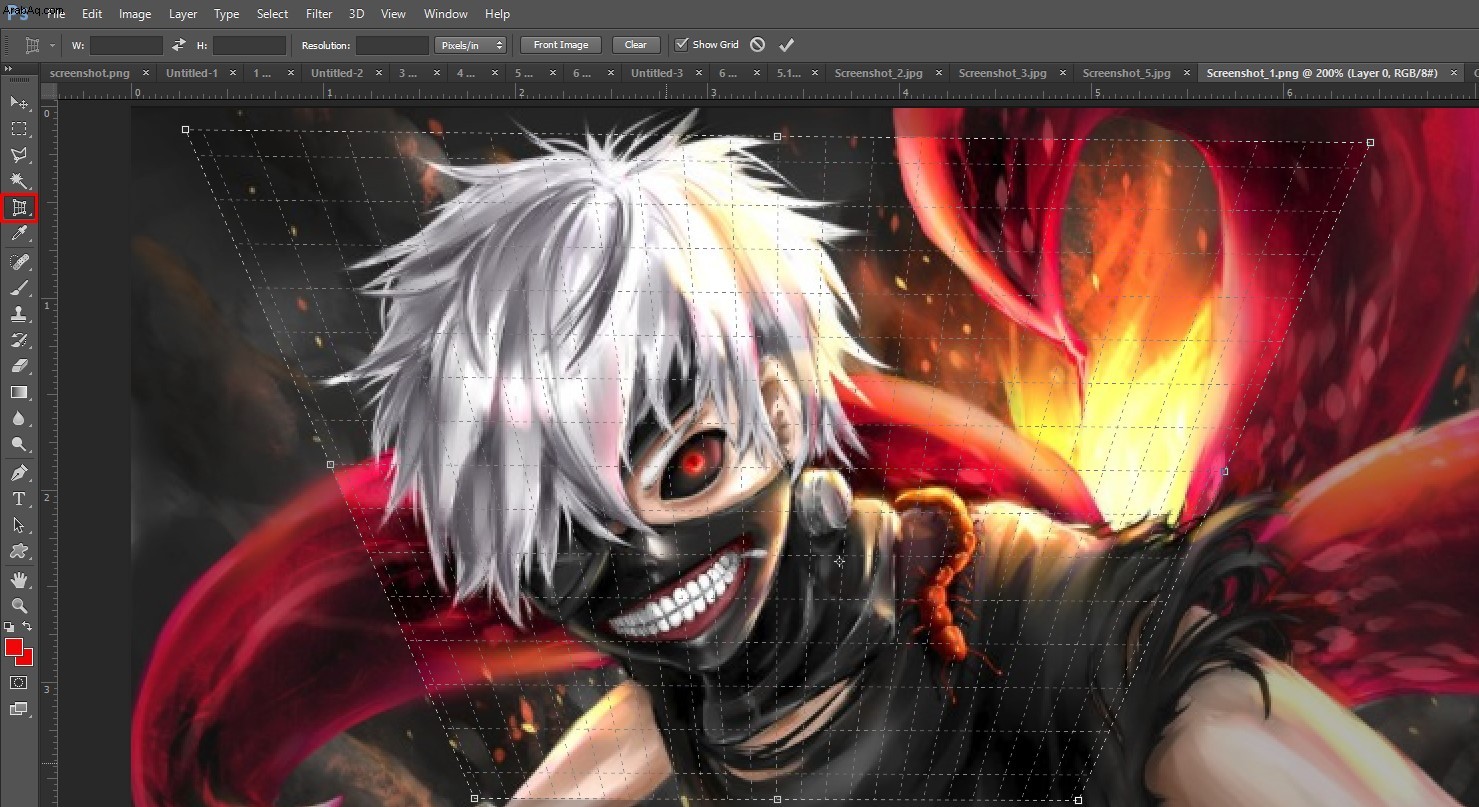The height and width of the screenshot is (807, 1479).
Task: Open the Window menu
Action: coord(446,14)
